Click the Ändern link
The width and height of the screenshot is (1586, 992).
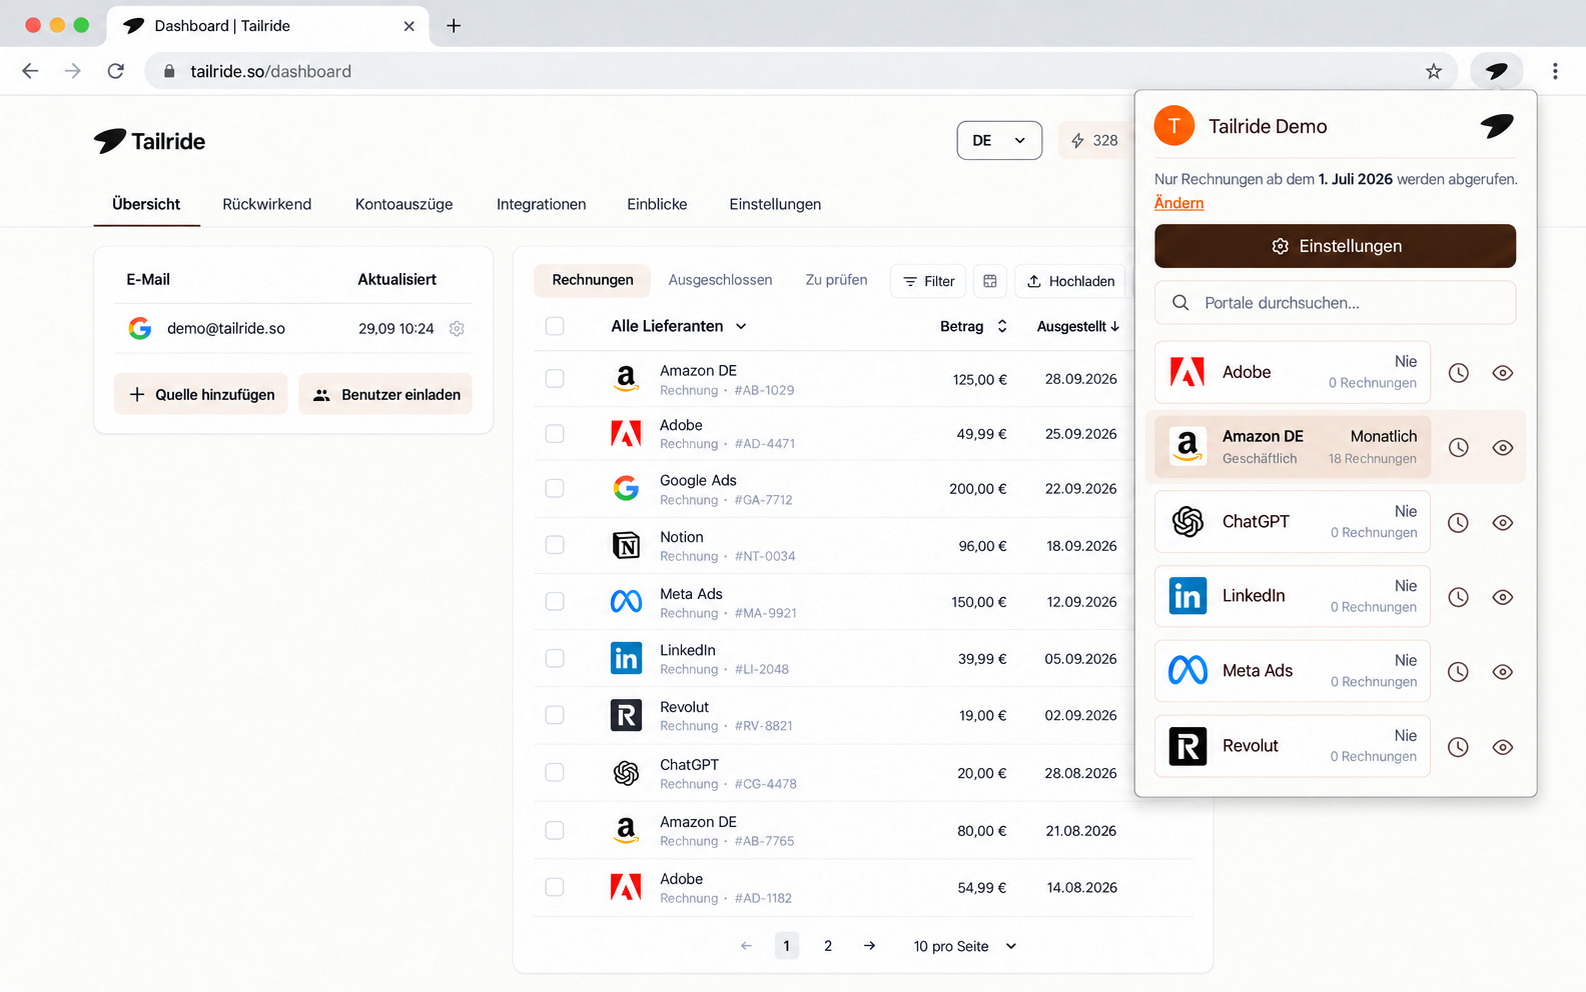(1179, 203)
